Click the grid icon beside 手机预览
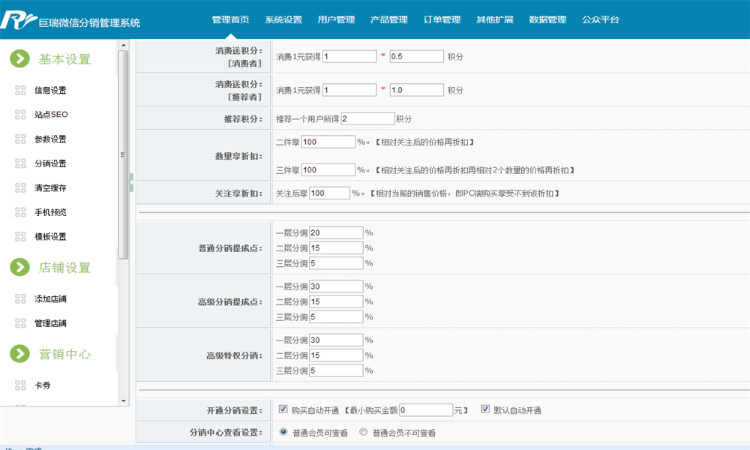 pos(21,212)
